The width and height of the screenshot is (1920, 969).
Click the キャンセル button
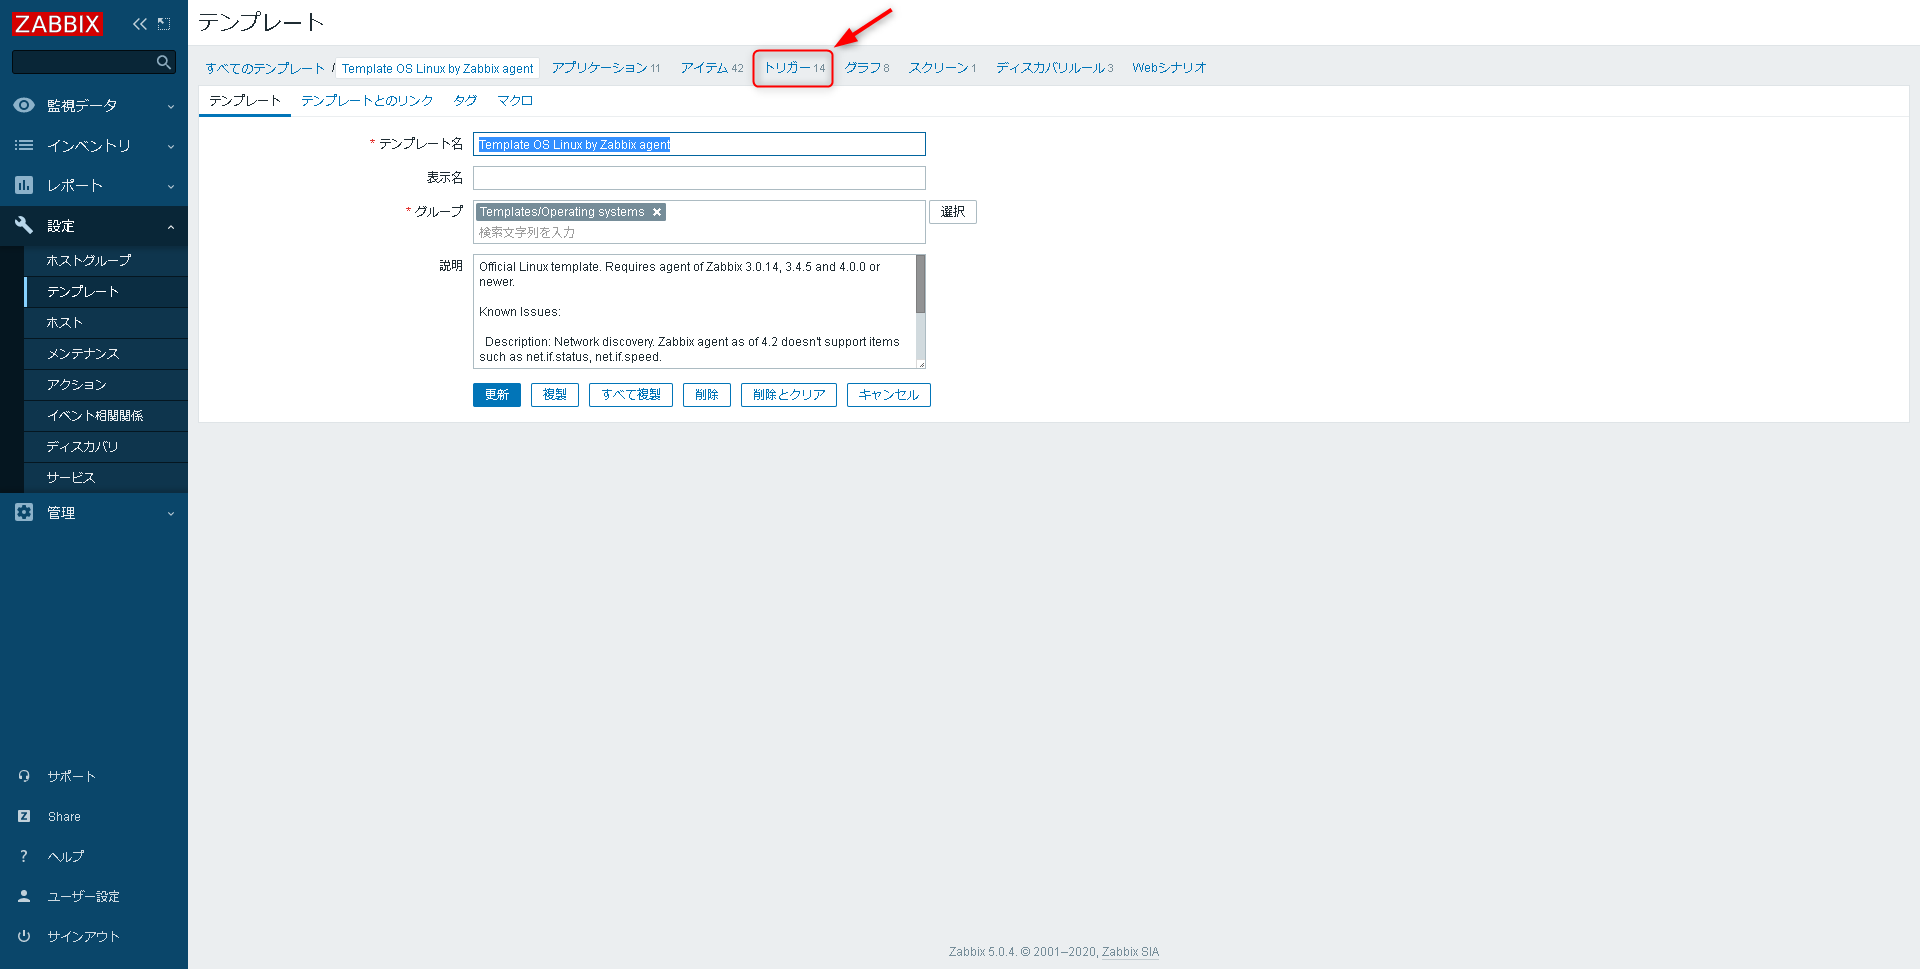click(889, 395)
